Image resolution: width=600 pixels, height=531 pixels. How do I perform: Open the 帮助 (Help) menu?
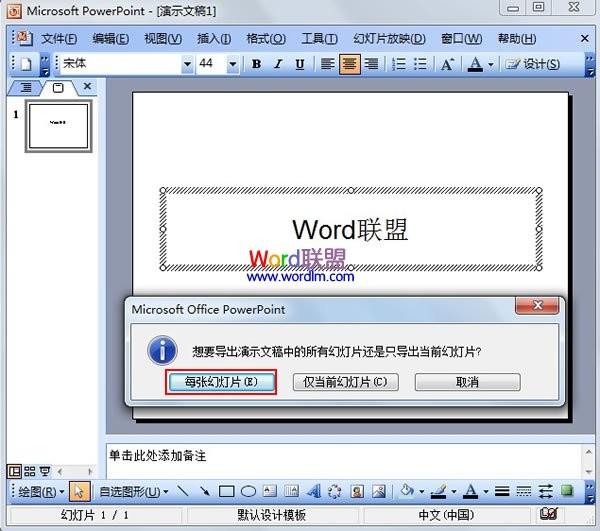point(517,39)
